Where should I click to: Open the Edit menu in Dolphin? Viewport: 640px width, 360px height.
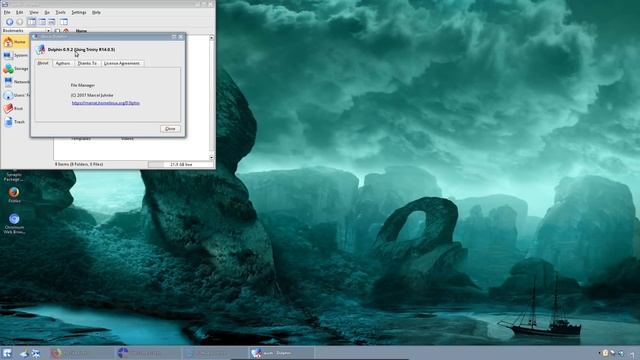tap(19, 12)
